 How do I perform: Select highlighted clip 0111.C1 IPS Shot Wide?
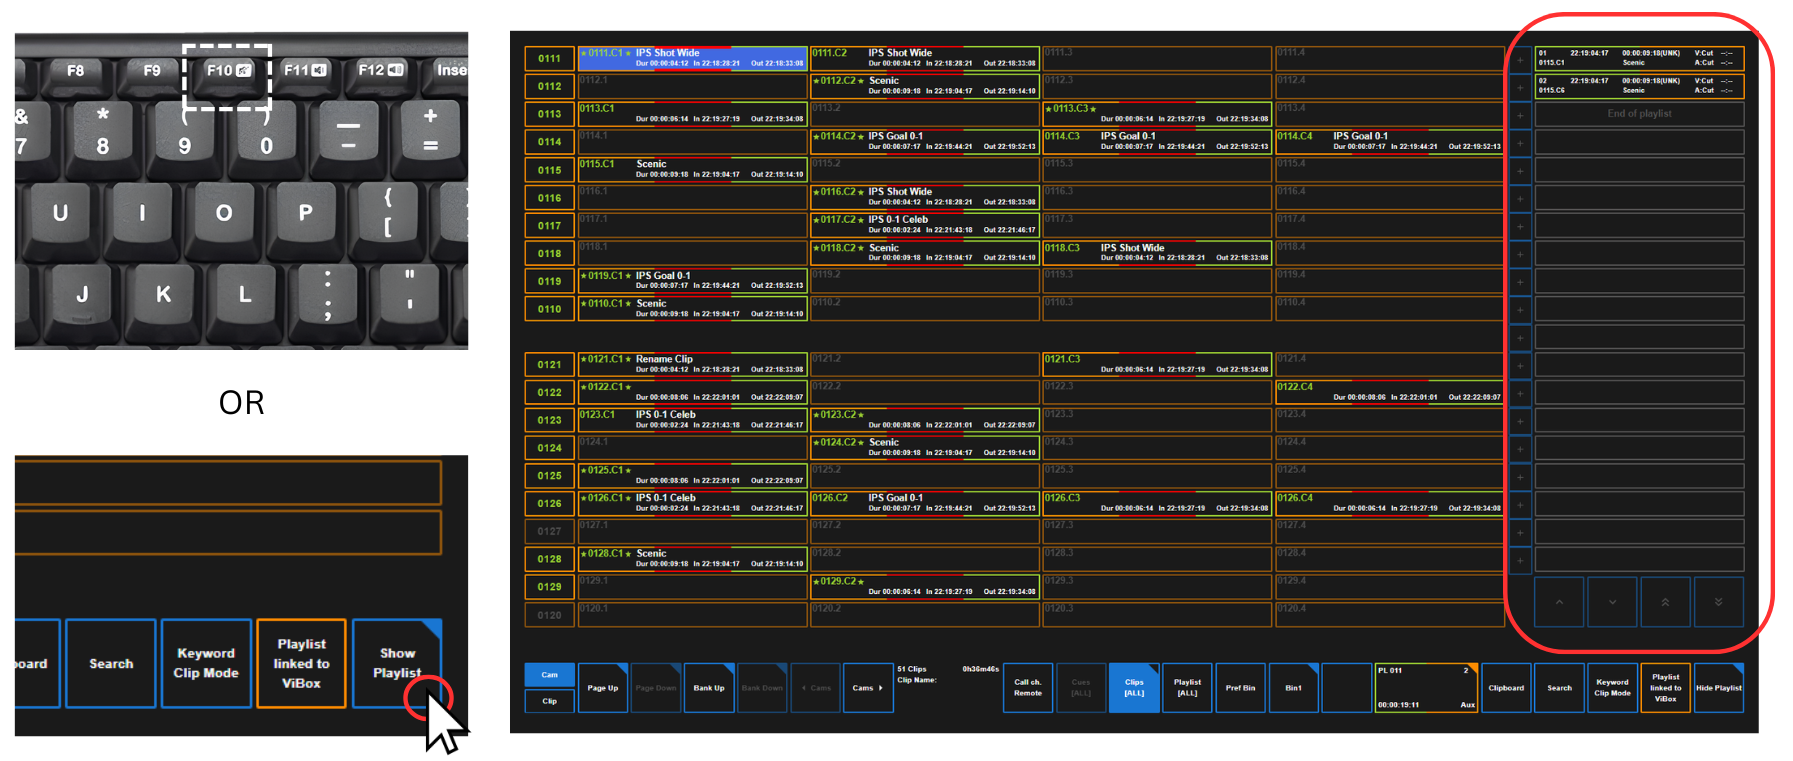693,58
